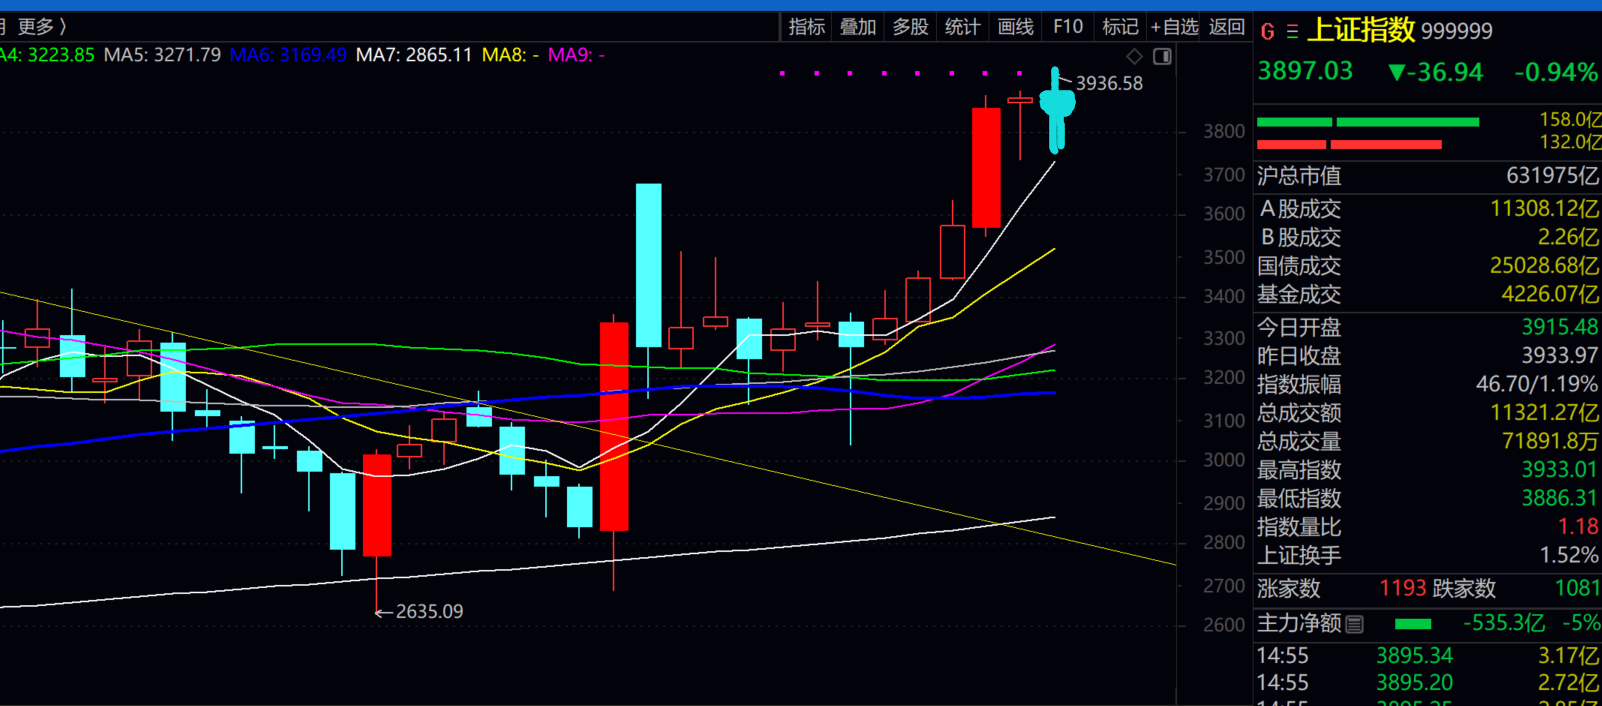
Task: Click the diamond icon above the chart
Action: (1134, 56)
